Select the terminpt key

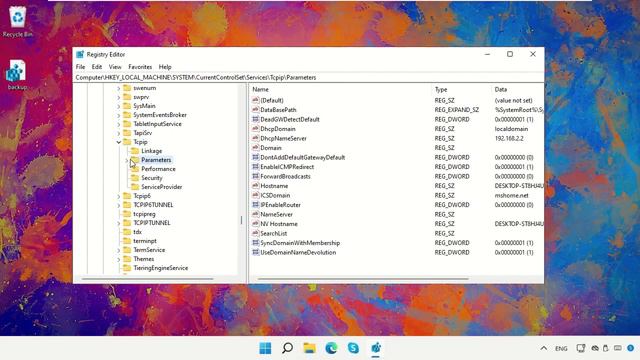(x=144, y=241)
